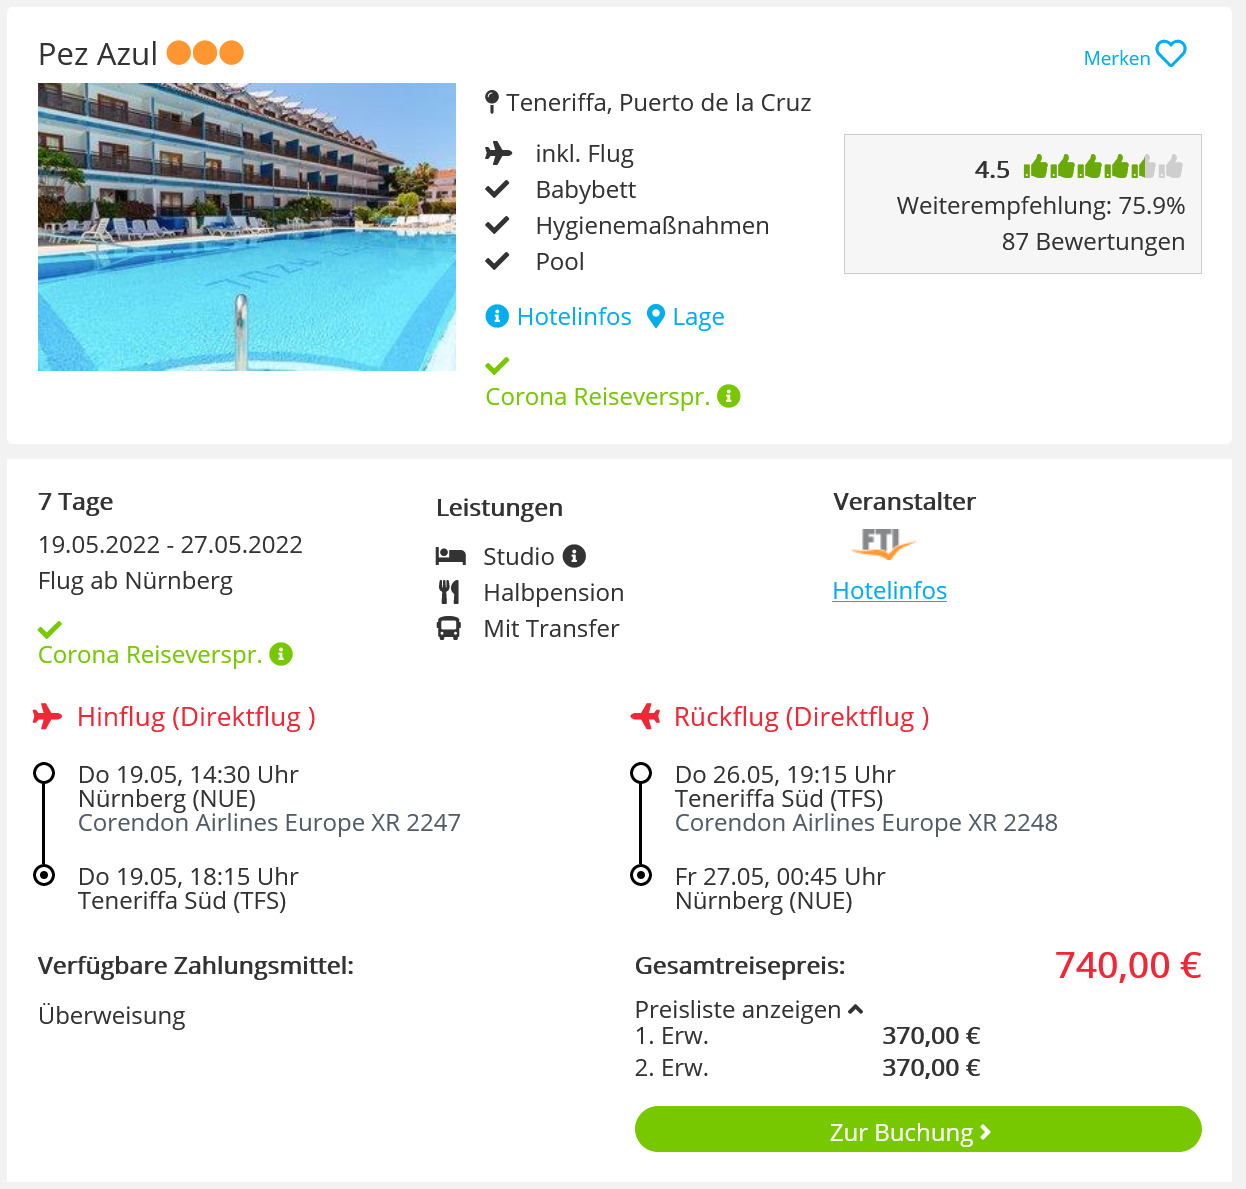The image size is (1246, 1189).
Task: Open Hotelinfos info icon near Lage
Action: 497,316
